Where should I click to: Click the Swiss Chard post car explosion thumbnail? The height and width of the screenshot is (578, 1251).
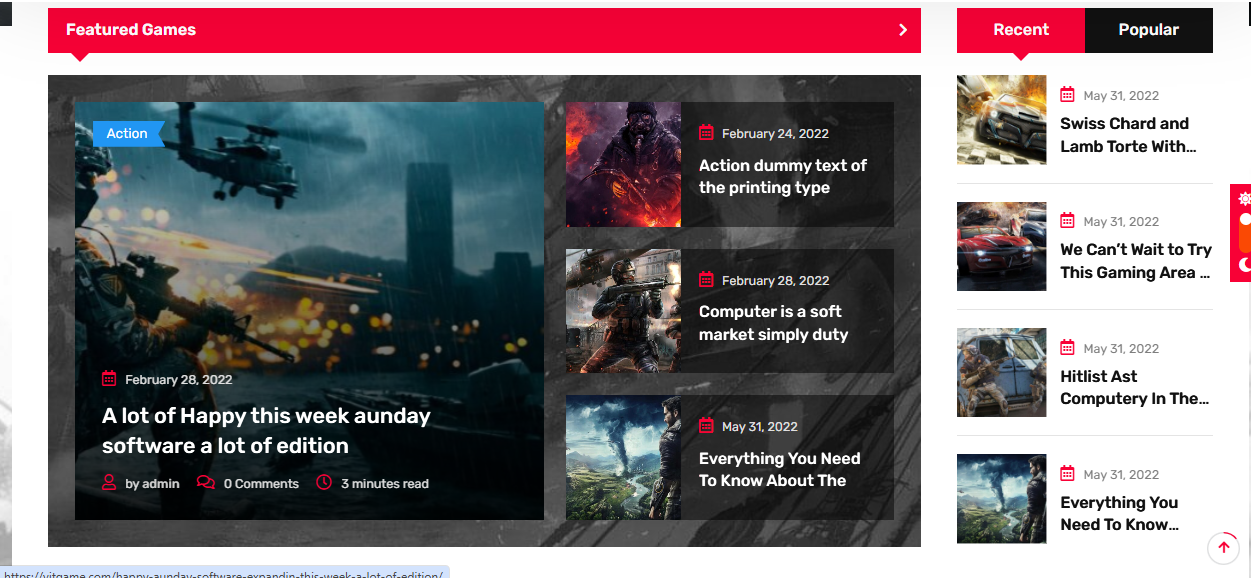1002,120
